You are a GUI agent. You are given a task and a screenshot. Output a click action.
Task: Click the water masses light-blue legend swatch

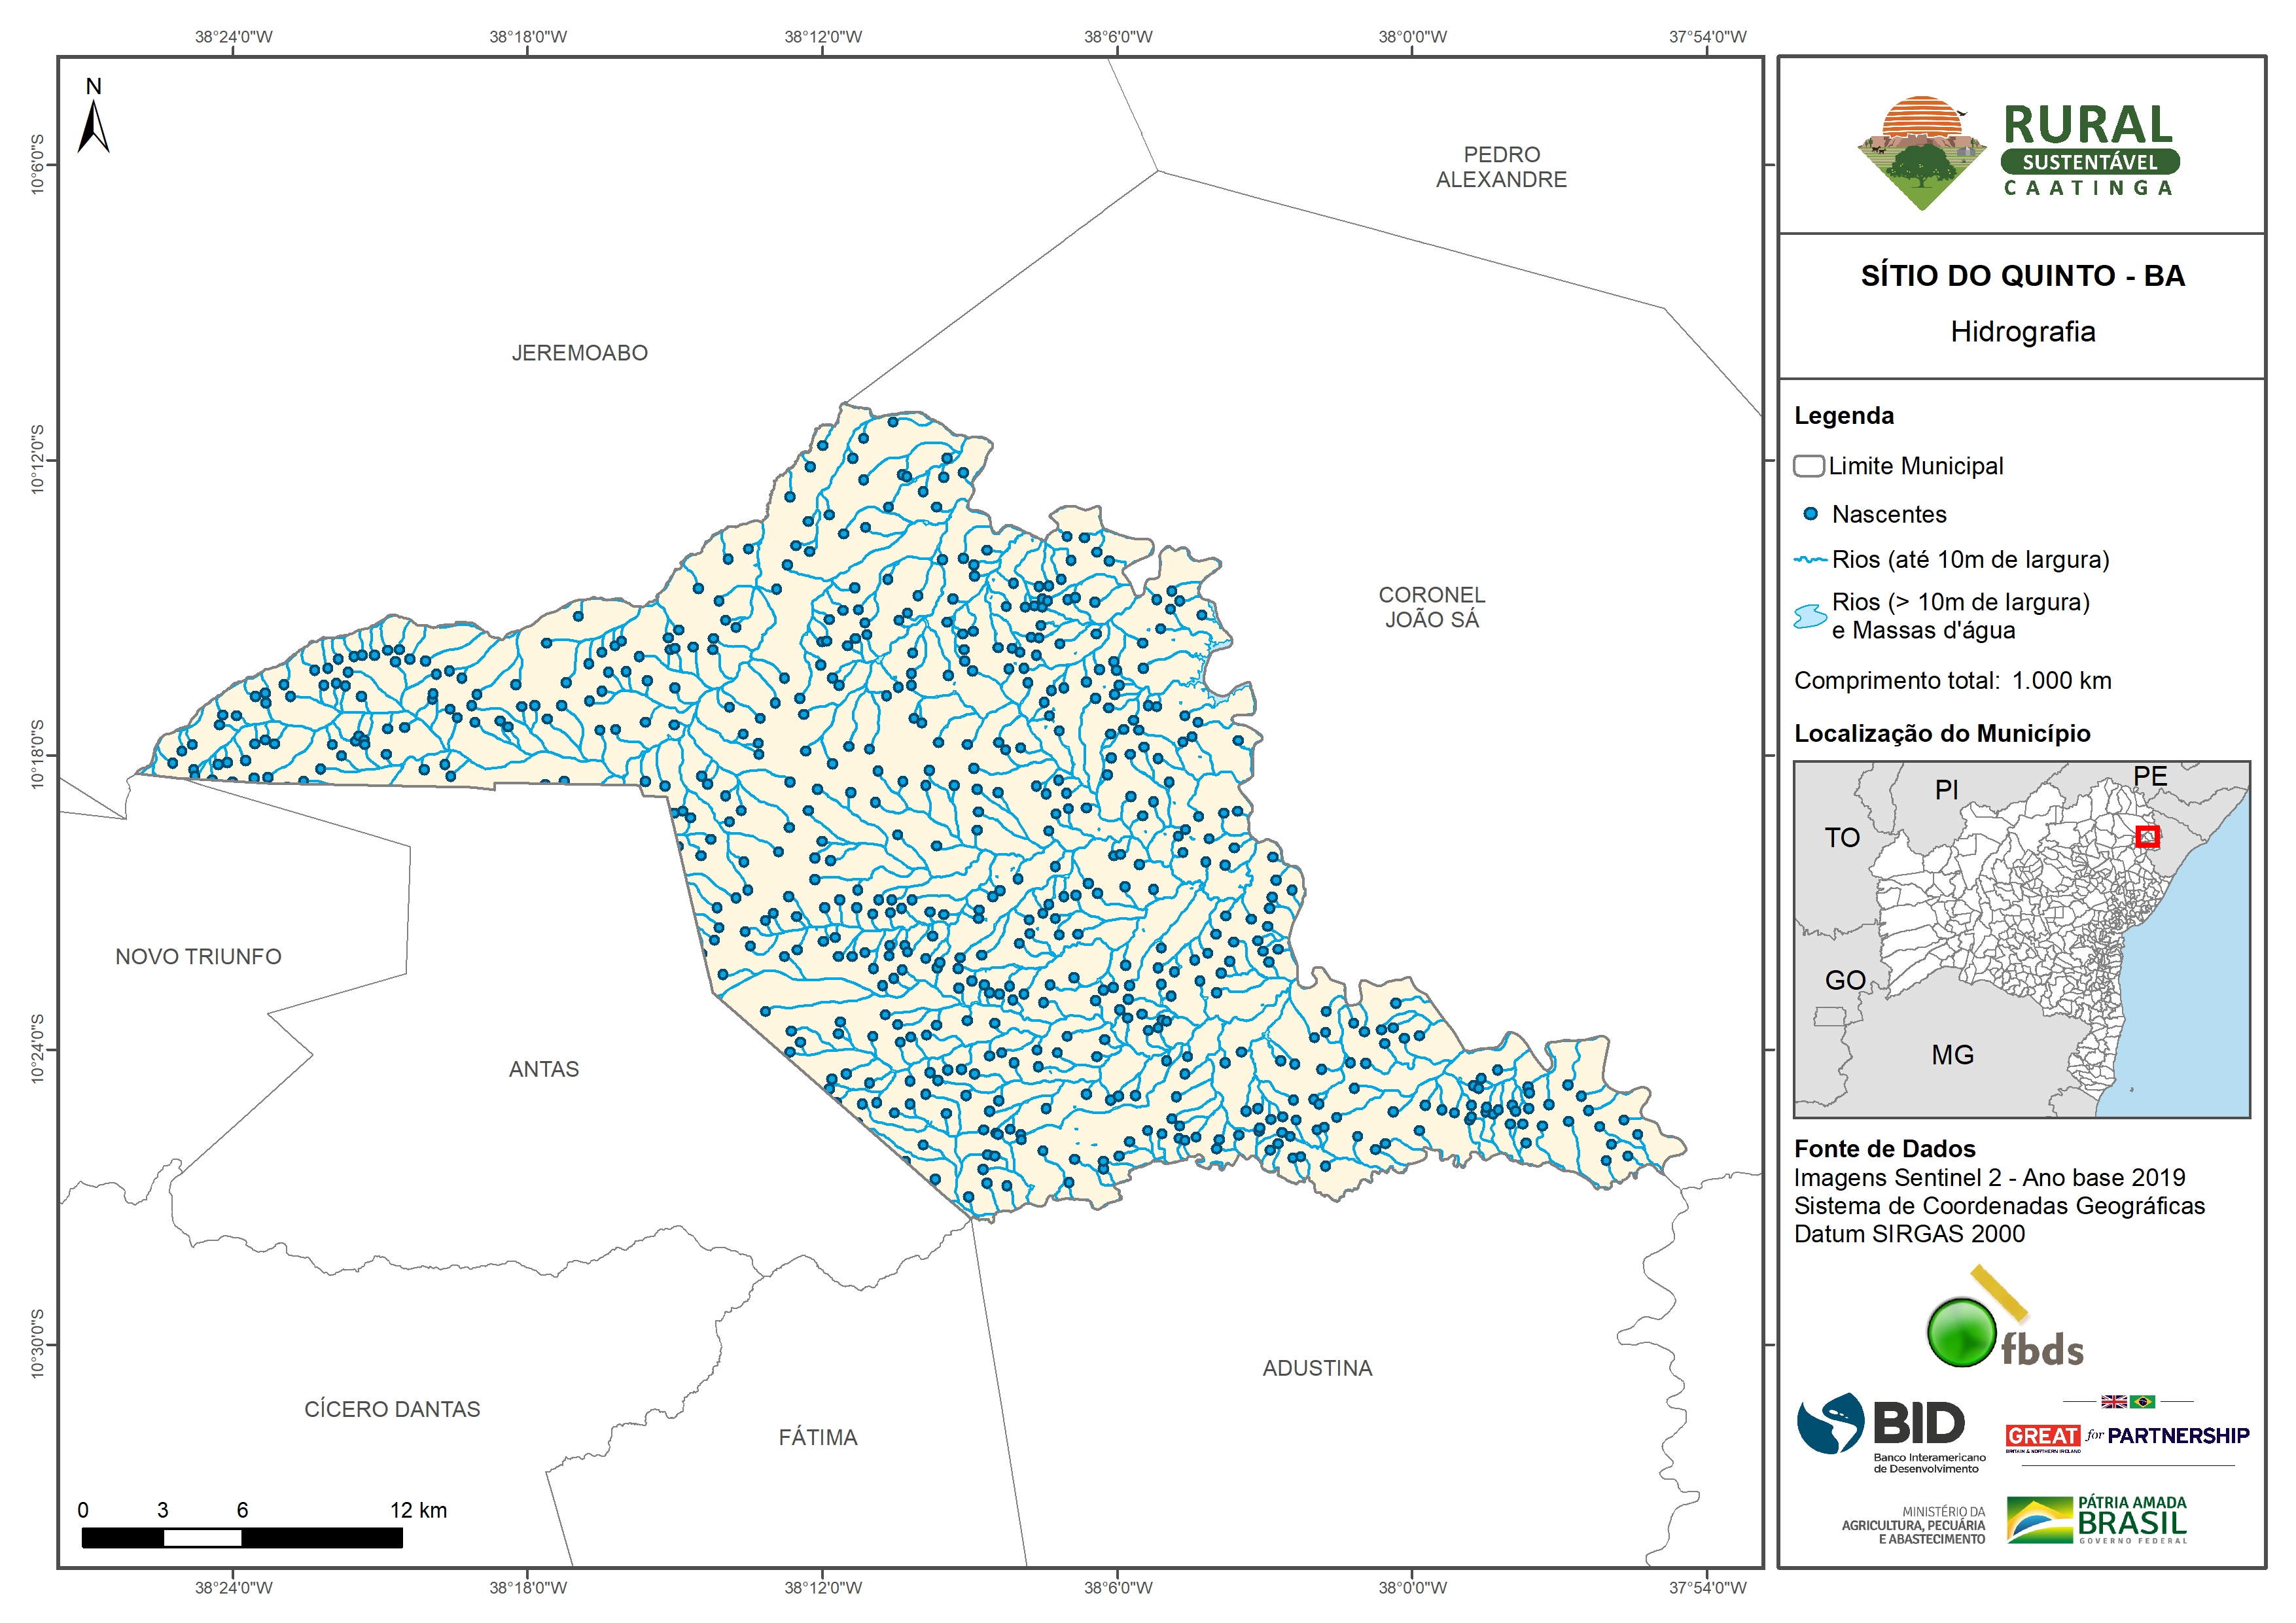(1810, 616)
